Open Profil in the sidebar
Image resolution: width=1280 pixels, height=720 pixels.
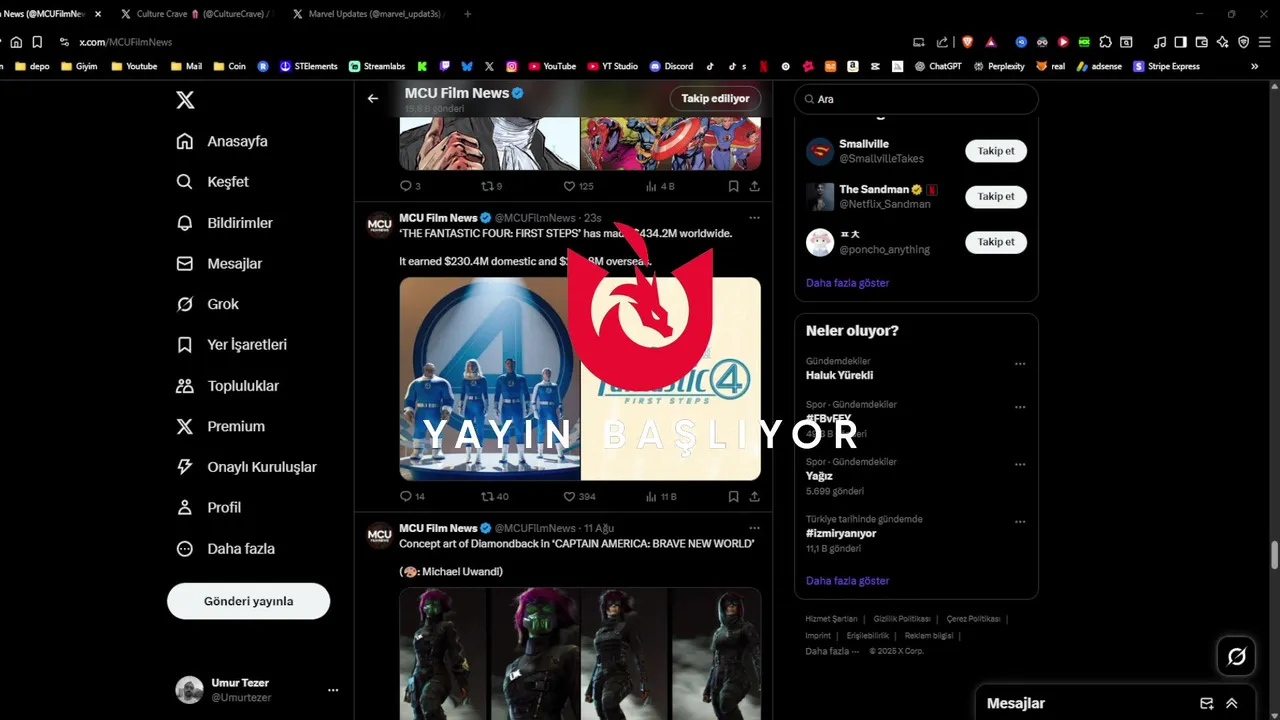pos(208,508)
